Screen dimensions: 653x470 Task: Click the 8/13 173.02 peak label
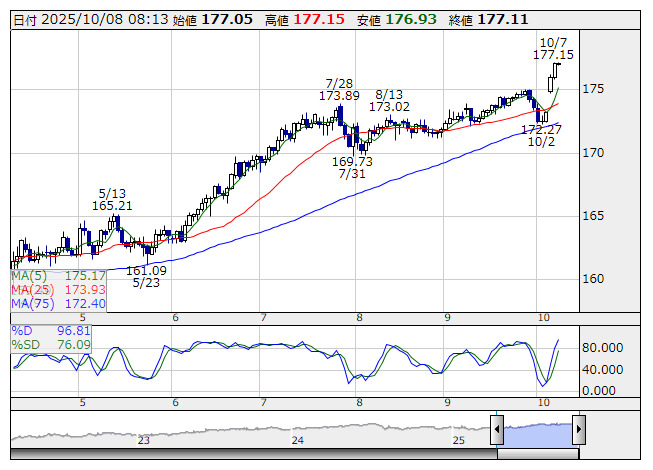(389, 100)
